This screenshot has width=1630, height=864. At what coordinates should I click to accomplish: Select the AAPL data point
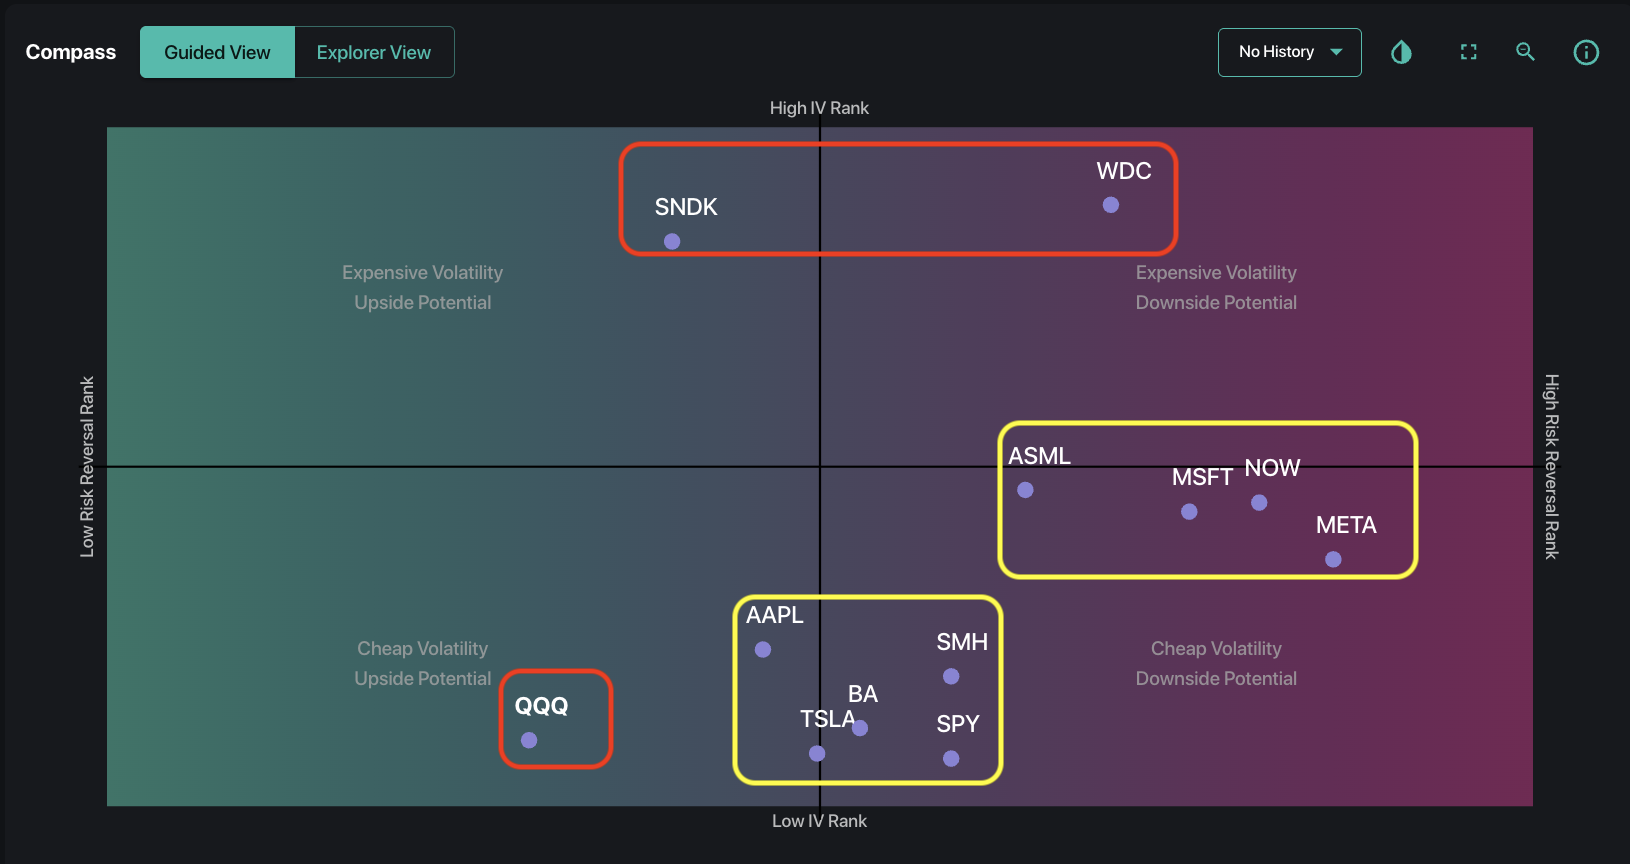(x=763, y=649)
